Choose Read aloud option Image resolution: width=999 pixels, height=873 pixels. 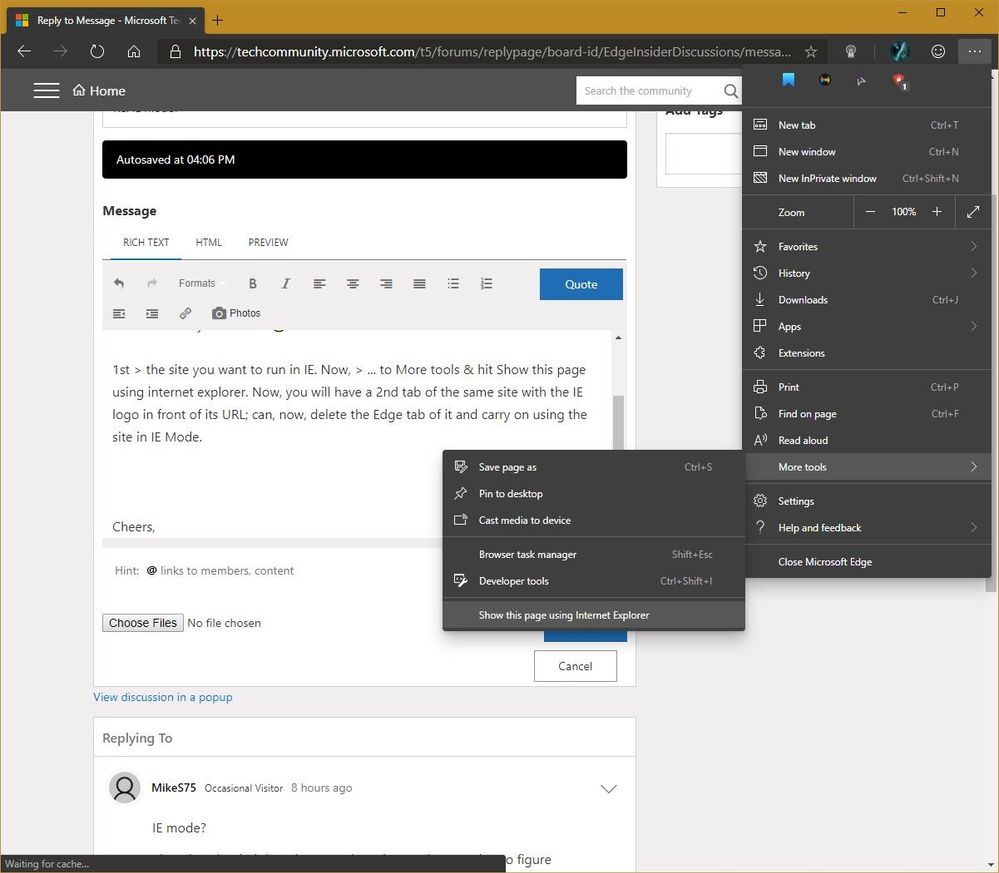pyautogui.click(x=867, y=440)
